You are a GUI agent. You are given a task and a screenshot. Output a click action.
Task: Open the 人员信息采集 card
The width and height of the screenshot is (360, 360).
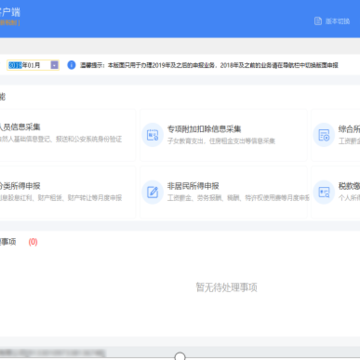coord(67,135)
